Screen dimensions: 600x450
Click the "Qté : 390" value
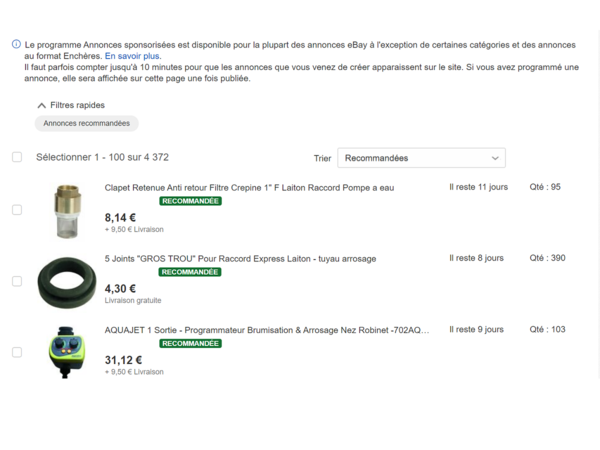point(547,258)
